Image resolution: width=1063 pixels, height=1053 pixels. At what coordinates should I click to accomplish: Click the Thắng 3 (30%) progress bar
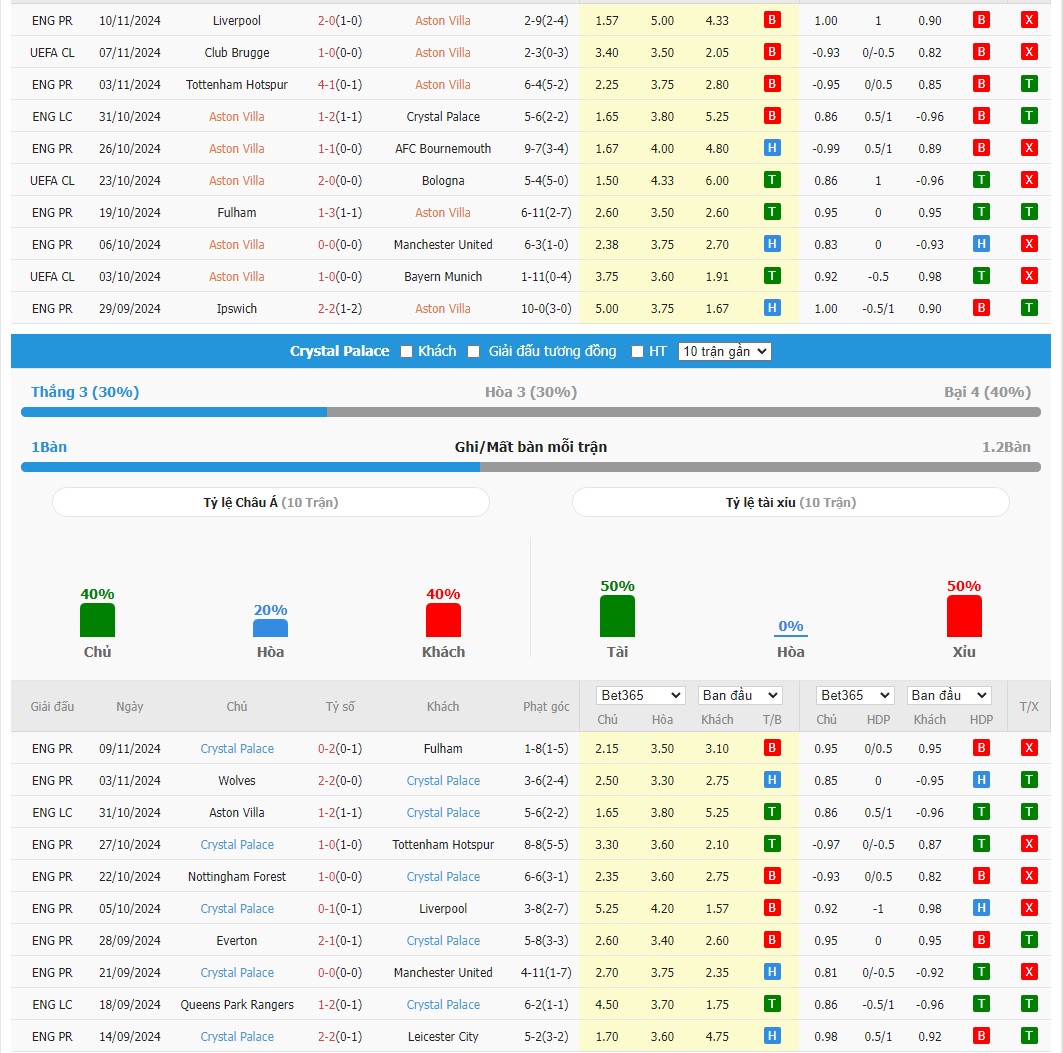[531, 412]
